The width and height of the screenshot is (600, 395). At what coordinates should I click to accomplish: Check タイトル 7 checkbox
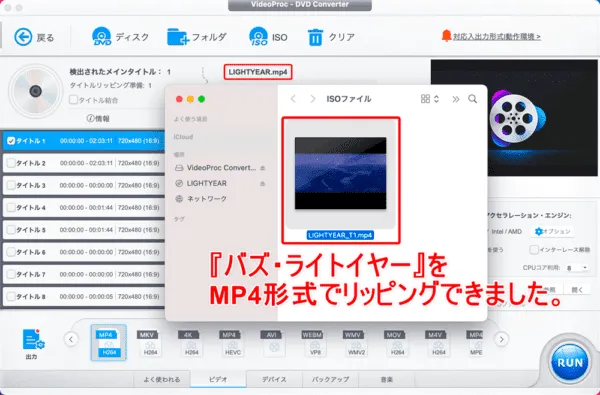pyautogui.click(x=11, y=274)
